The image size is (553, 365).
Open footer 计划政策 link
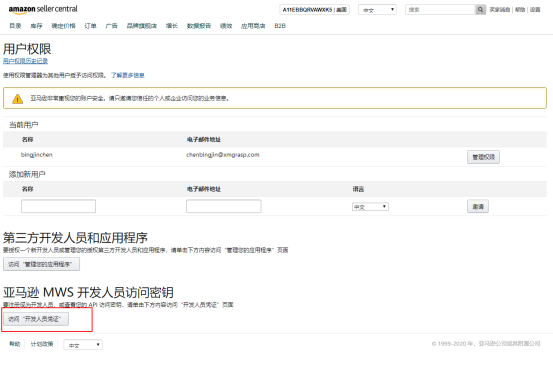tap(42, 344)
